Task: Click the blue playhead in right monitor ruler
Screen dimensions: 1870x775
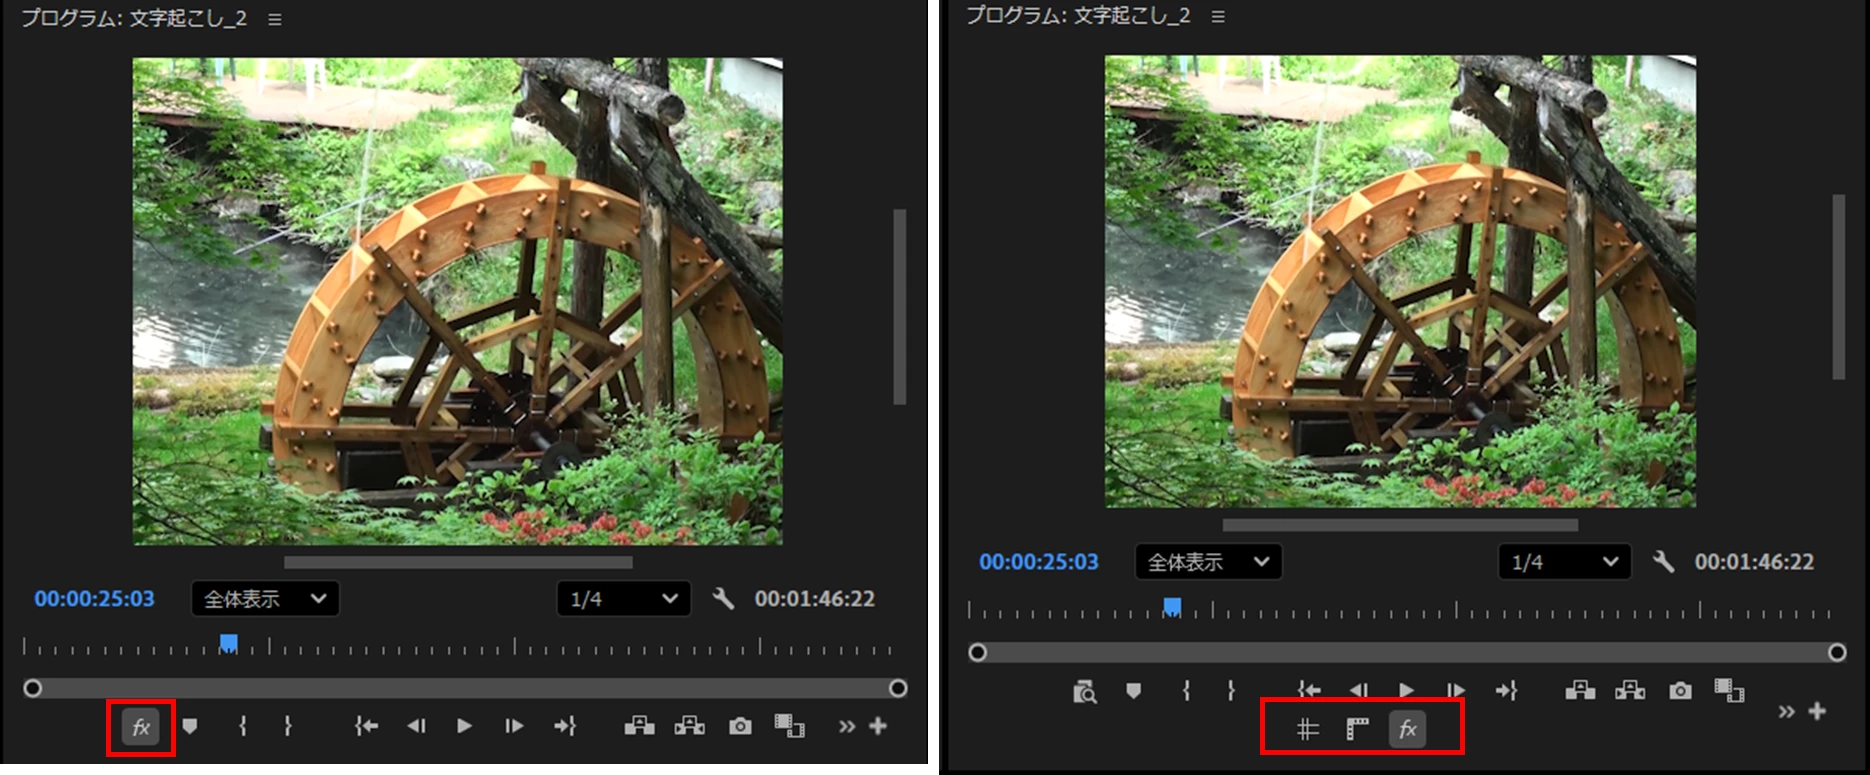Action: click(1172, 607)
